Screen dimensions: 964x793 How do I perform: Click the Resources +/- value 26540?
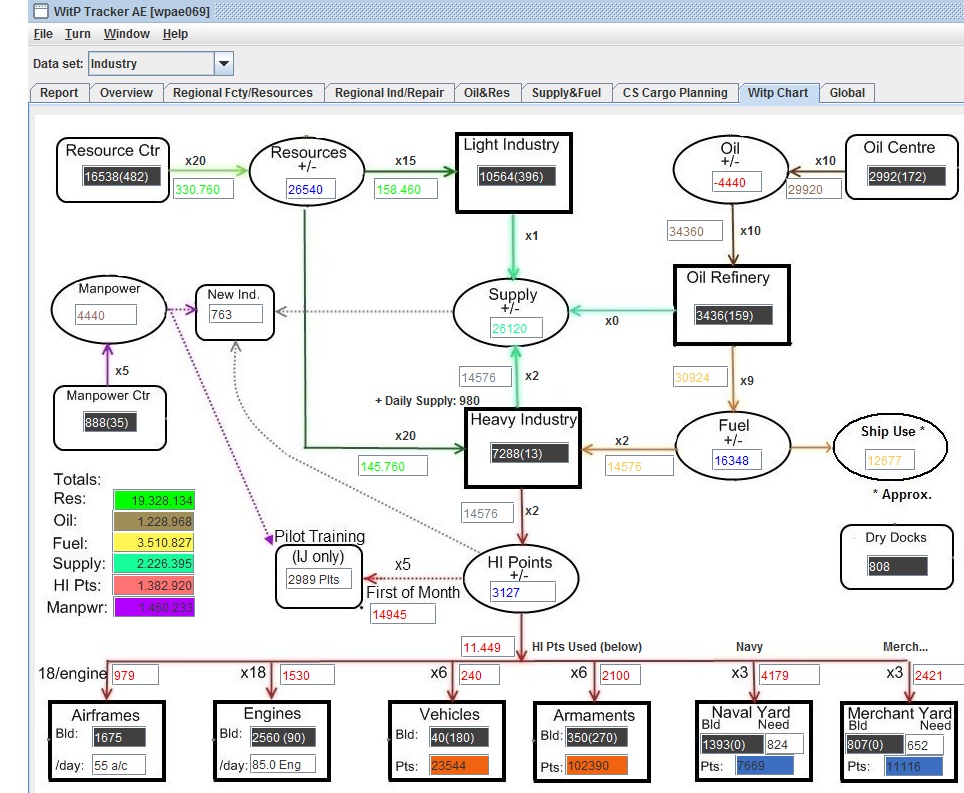pyautogui.click(x=310, y=189)
